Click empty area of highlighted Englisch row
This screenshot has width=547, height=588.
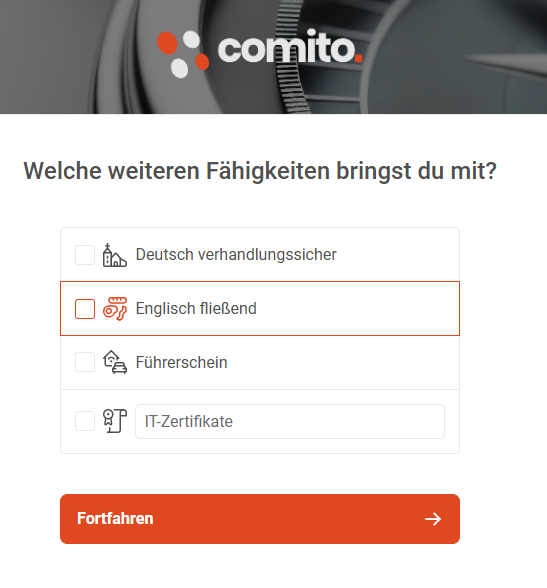[356, 309]
